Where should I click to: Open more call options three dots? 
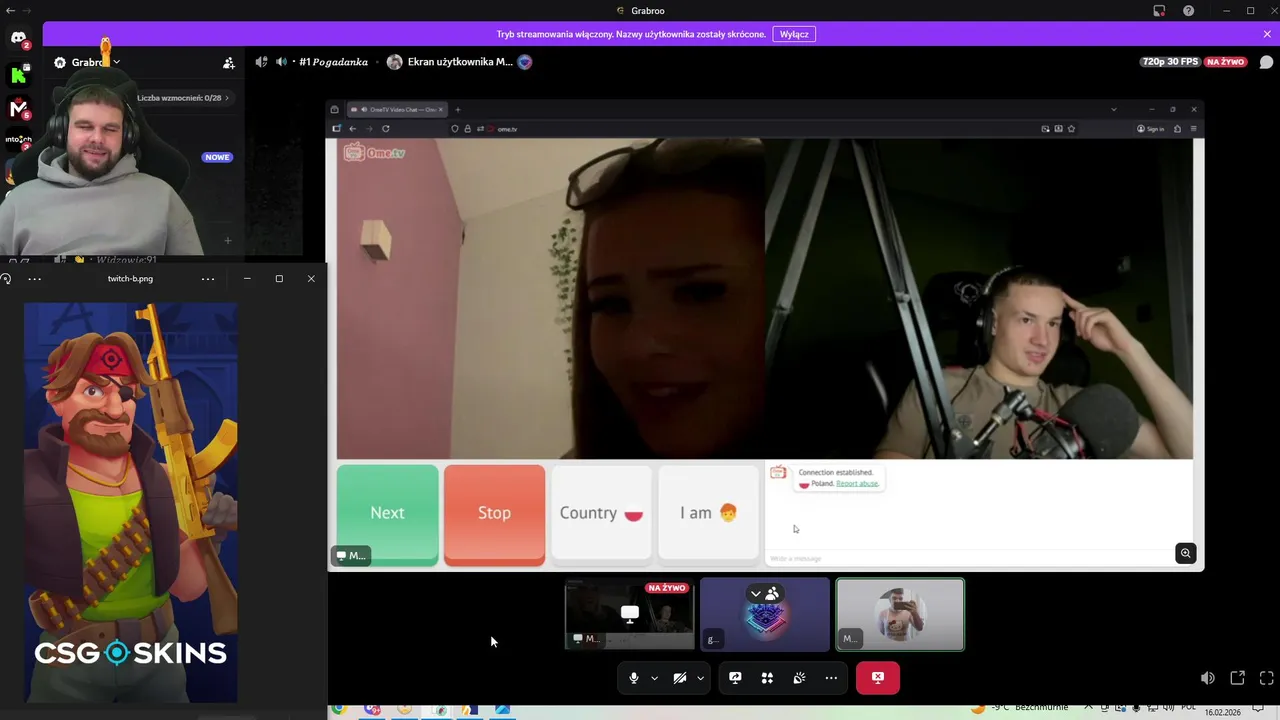click(831, 678)
